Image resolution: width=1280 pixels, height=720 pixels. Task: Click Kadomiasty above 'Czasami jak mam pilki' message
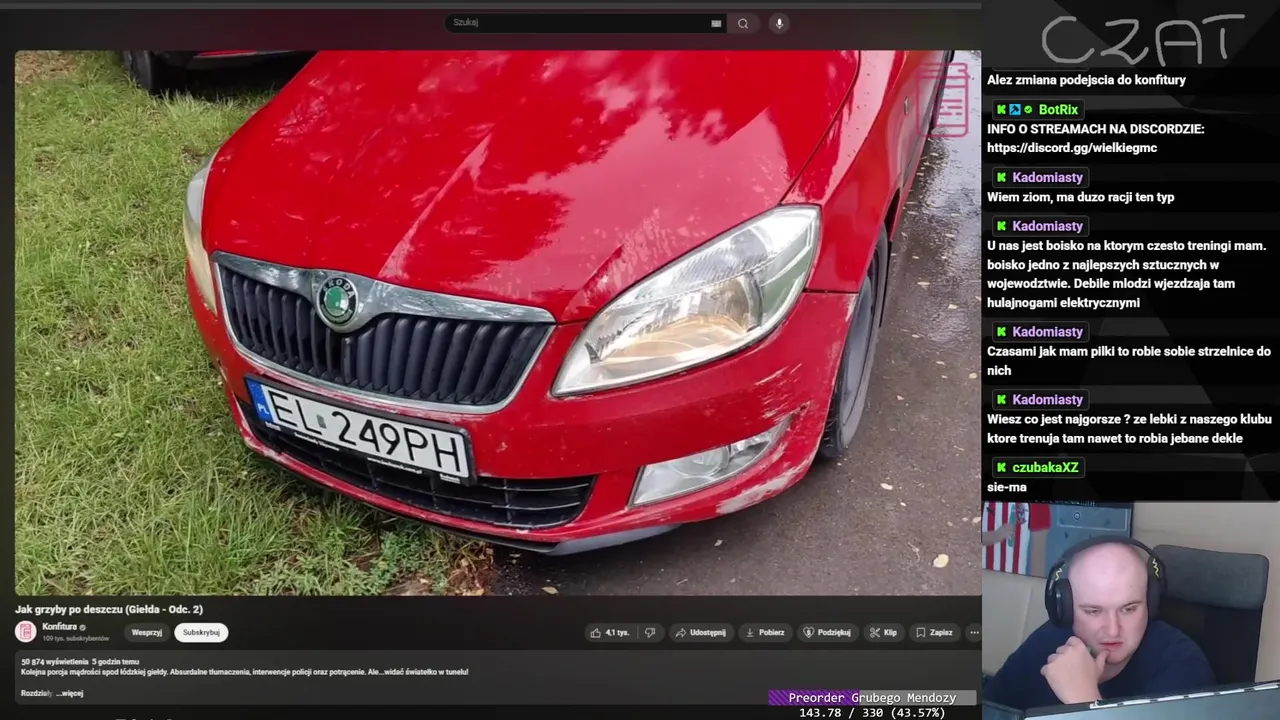pos(1047,332)
